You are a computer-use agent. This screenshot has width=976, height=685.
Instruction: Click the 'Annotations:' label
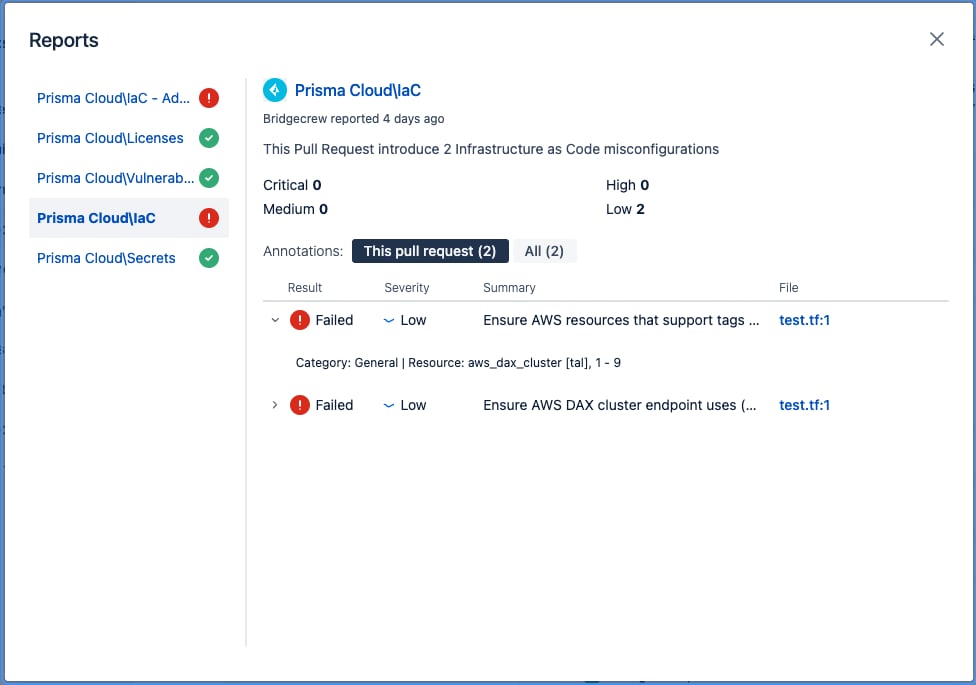[303, 251]
